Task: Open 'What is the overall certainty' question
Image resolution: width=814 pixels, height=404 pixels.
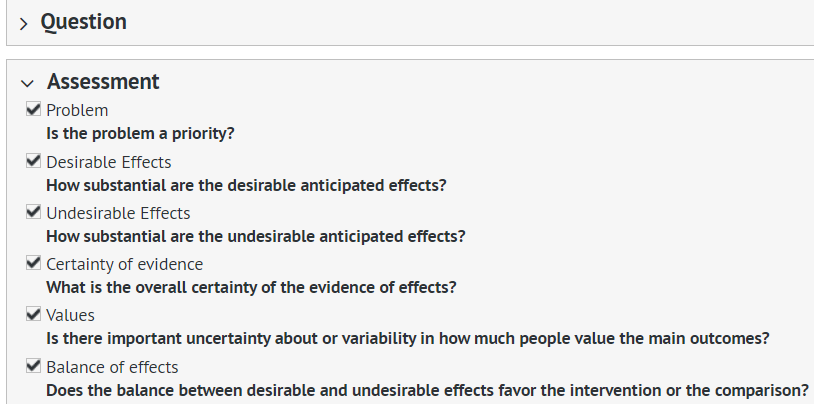Action: coord(251,287)
